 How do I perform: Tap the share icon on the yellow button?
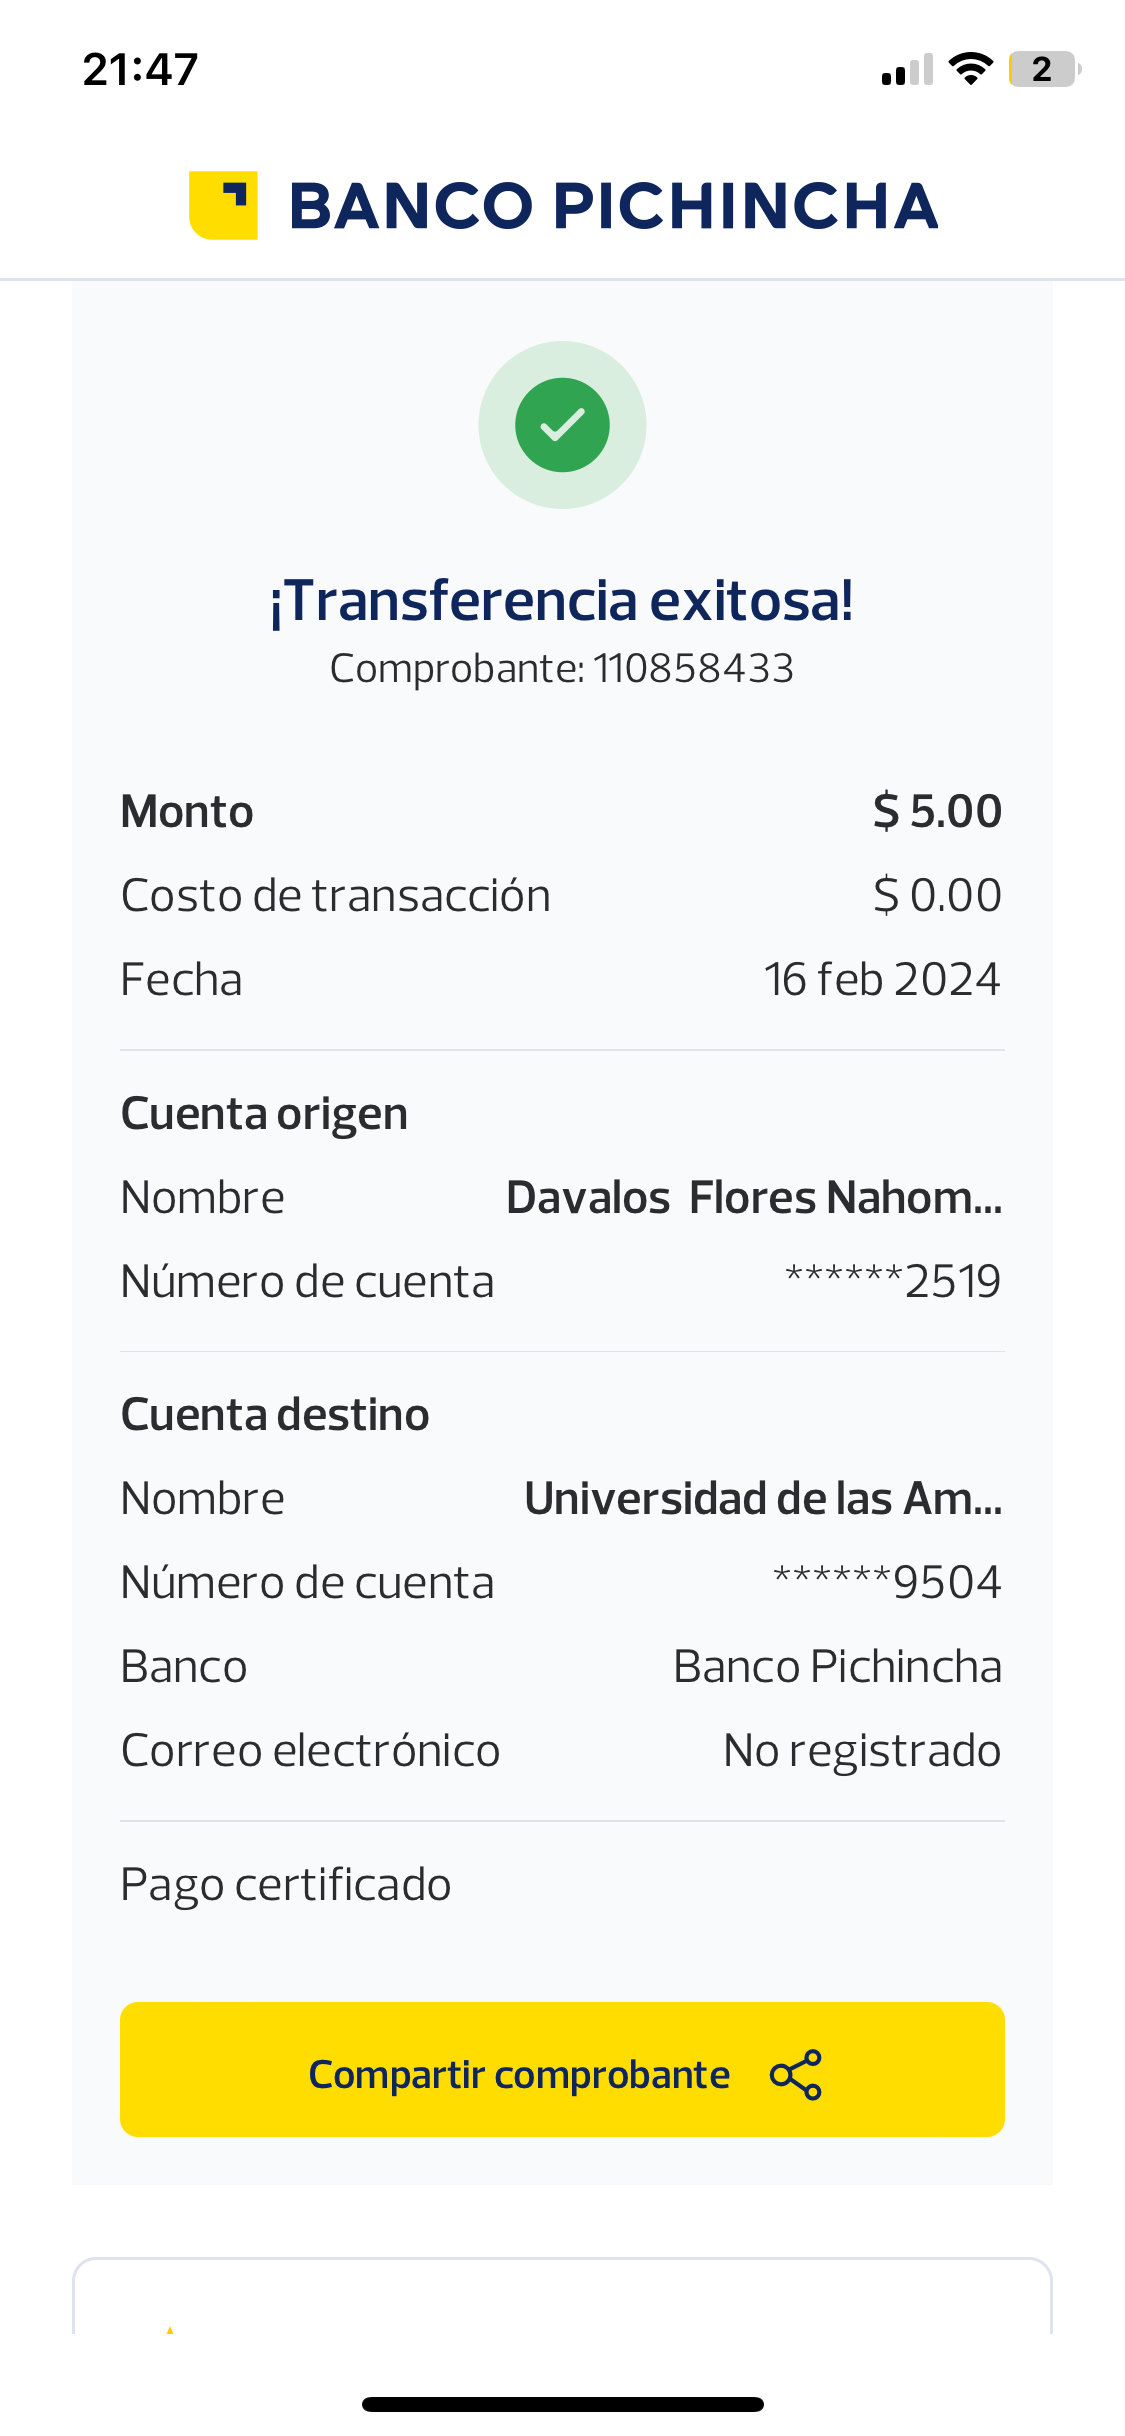796,2074
